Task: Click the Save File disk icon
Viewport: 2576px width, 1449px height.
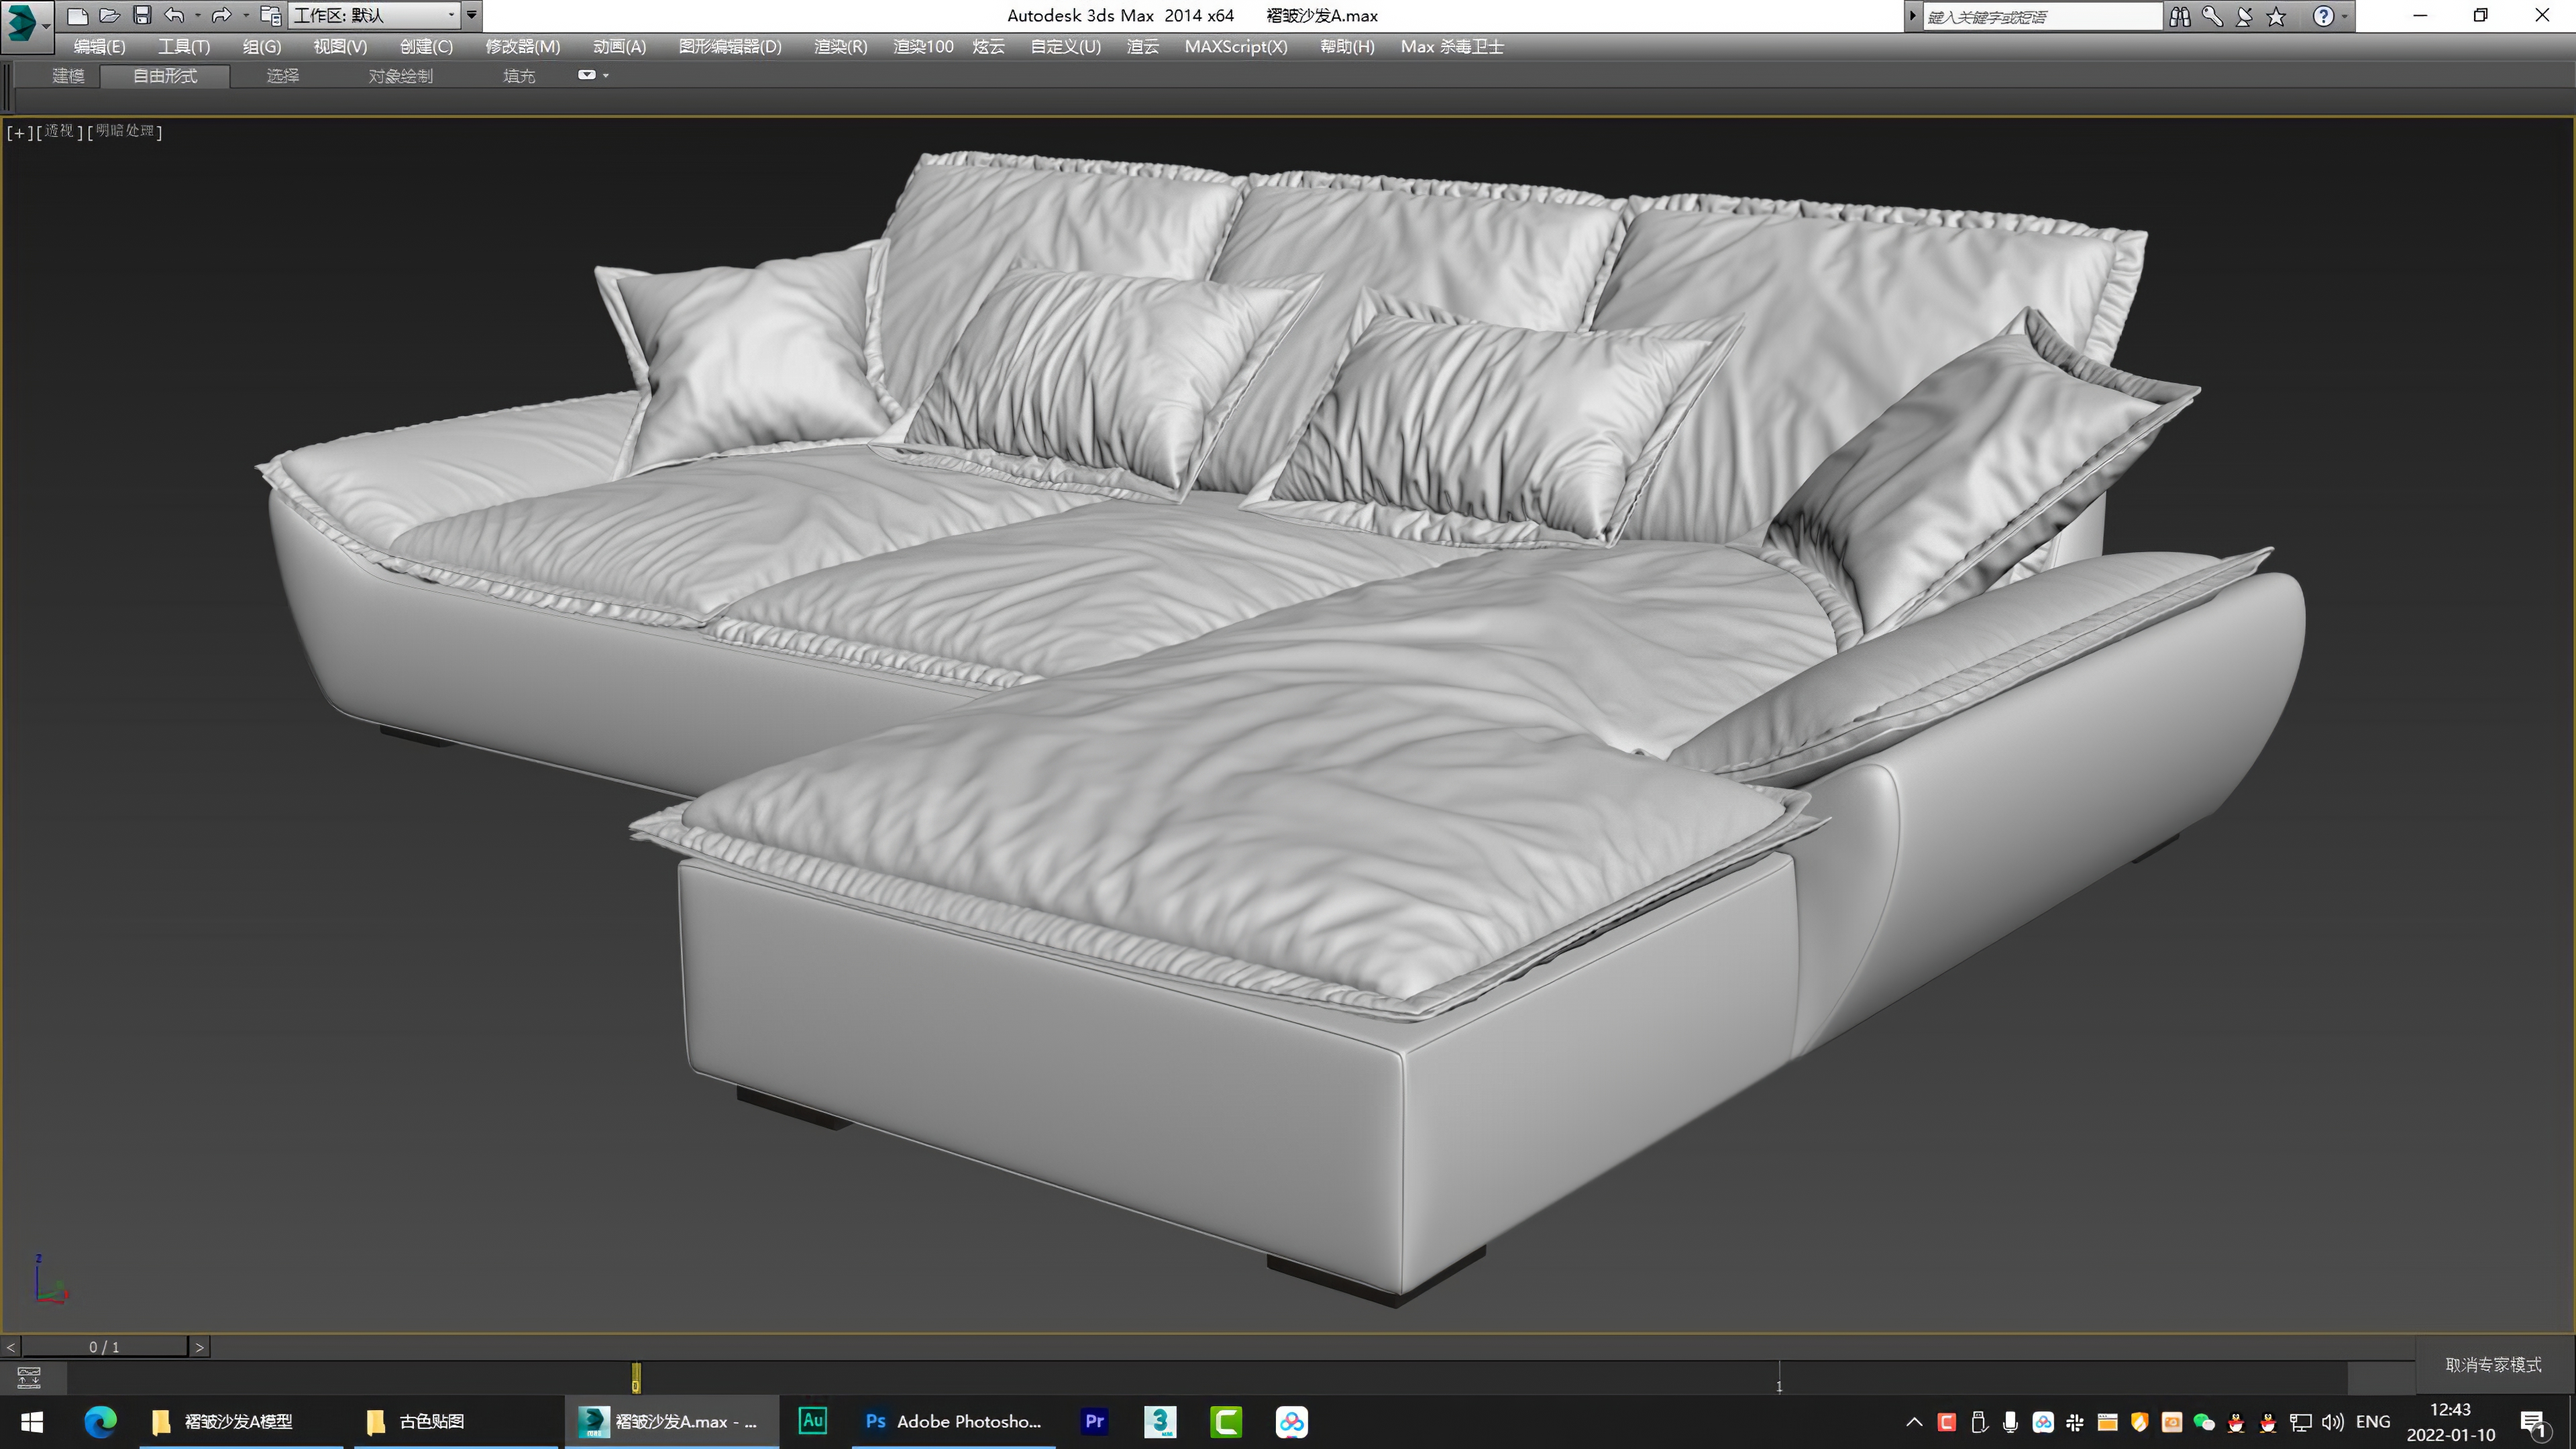Action: 142,15
